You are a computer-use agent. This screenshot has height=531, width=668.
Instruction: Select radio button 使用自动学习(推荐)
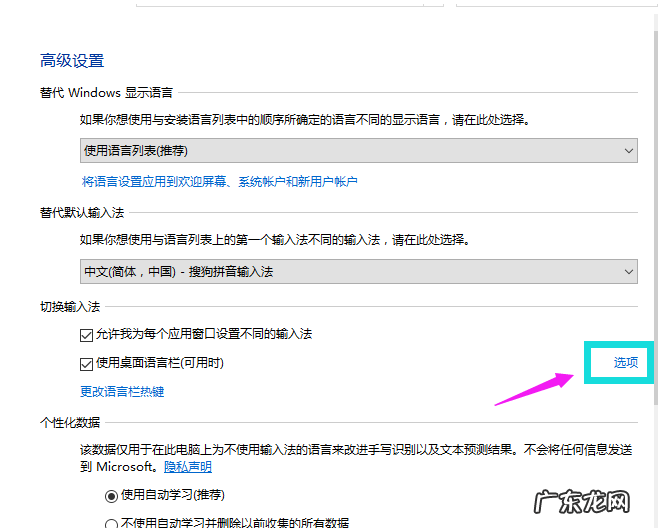pos(111,496)
